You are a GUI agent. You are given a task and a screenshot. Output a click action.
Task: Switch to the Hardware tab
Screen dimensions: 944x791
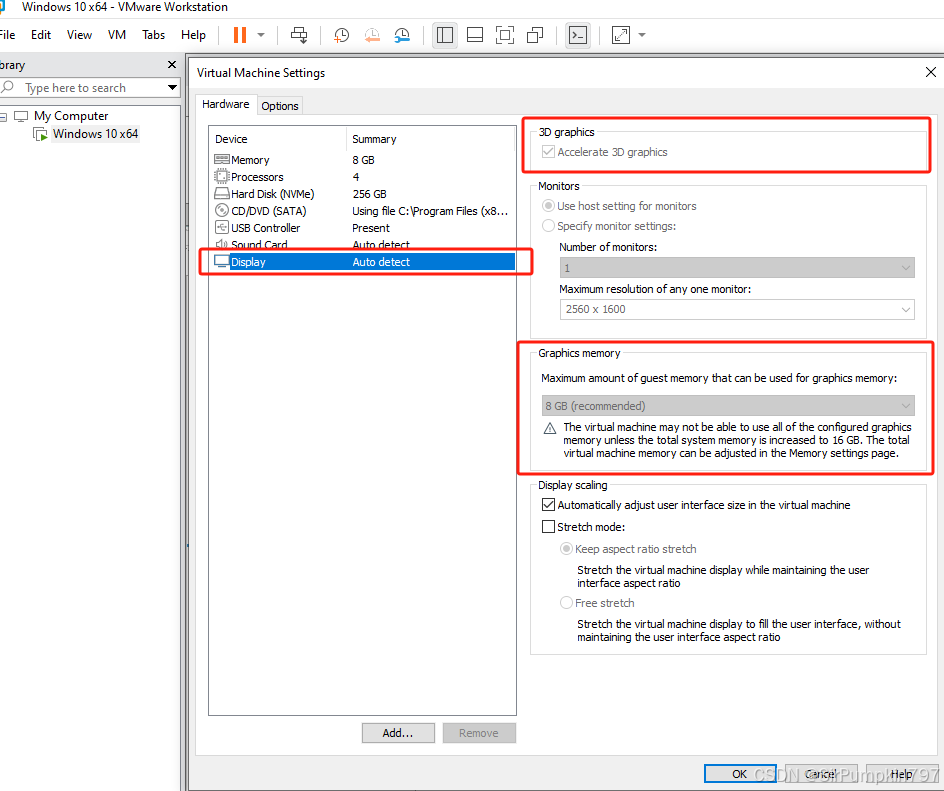(226, 104)
